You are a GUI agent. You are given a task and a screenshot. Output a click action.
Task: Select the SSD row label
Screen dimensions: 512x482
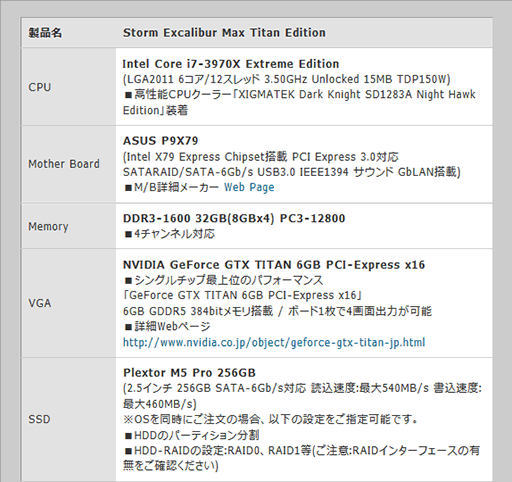point(39,419)
